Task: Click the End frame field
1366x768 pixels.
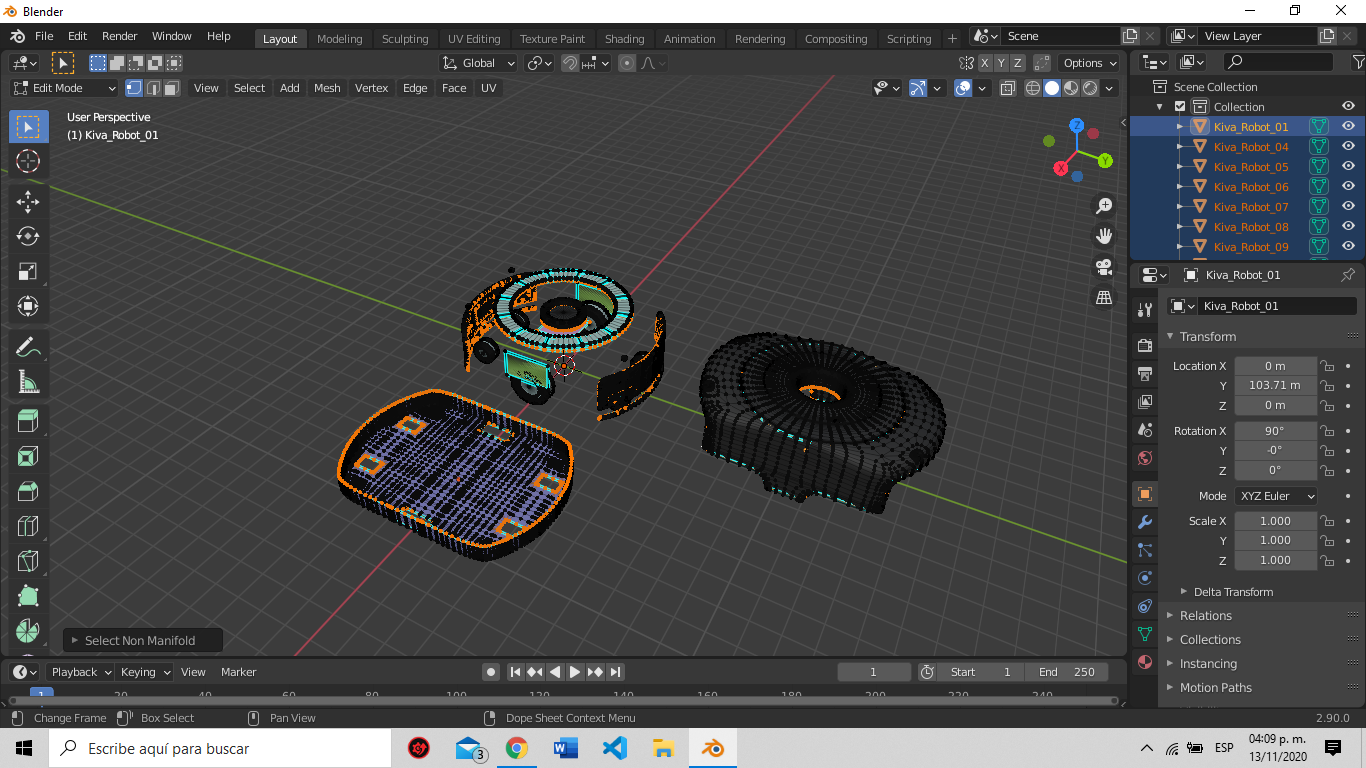Action: 1068,672
